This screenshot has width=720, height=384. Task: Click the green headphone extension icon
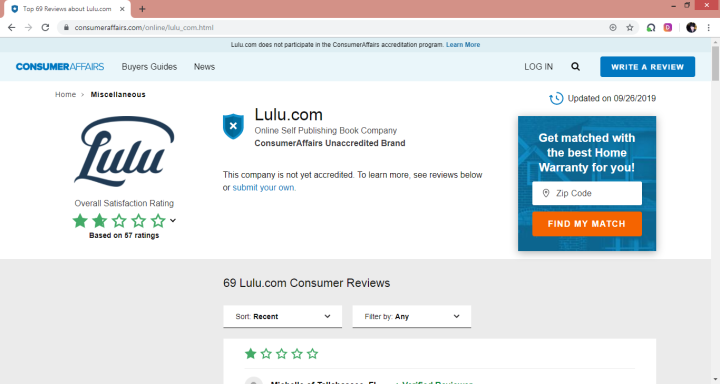point(651,28)
